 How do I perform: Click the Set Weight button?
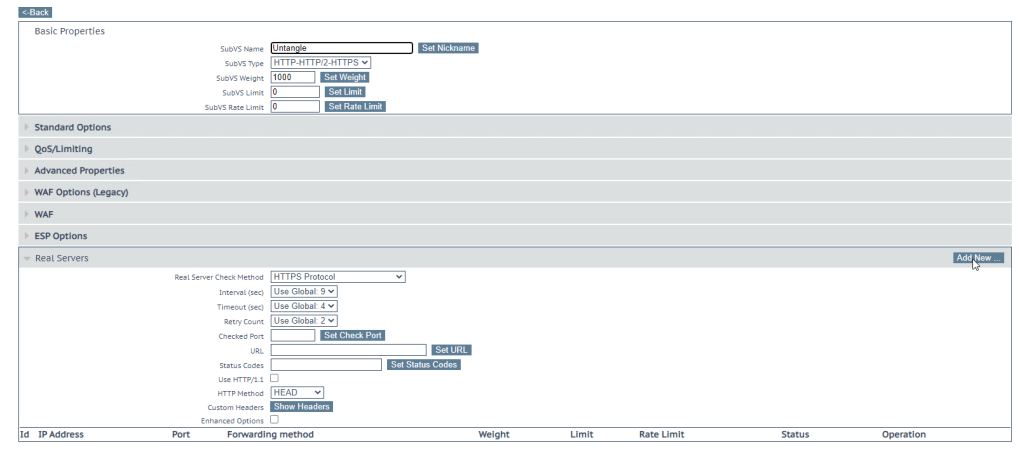coord(344,77)
